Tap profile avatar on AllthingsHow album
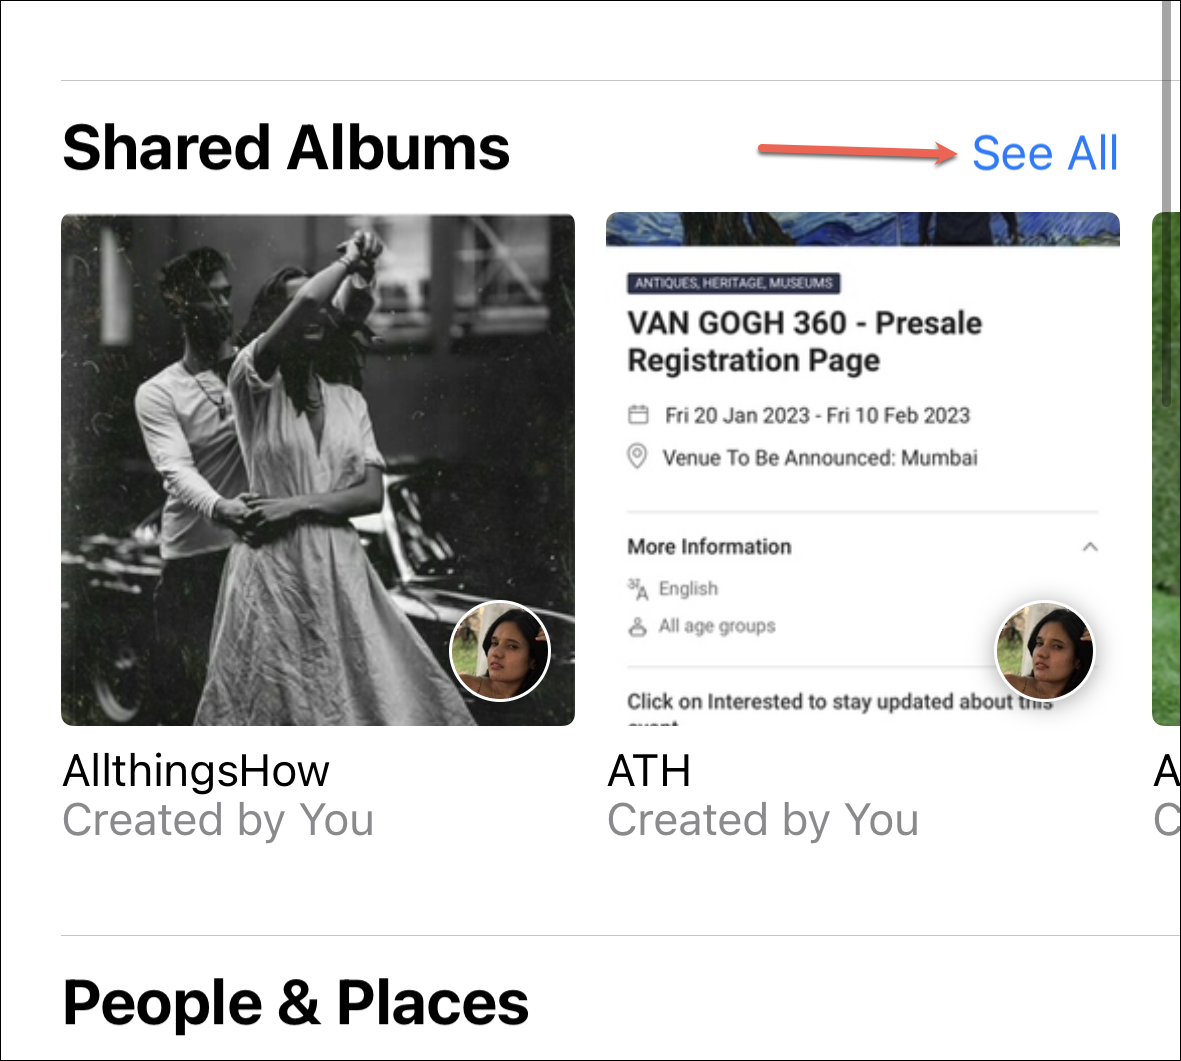This screenshot has width=1181, height=1061. (500, 651)
